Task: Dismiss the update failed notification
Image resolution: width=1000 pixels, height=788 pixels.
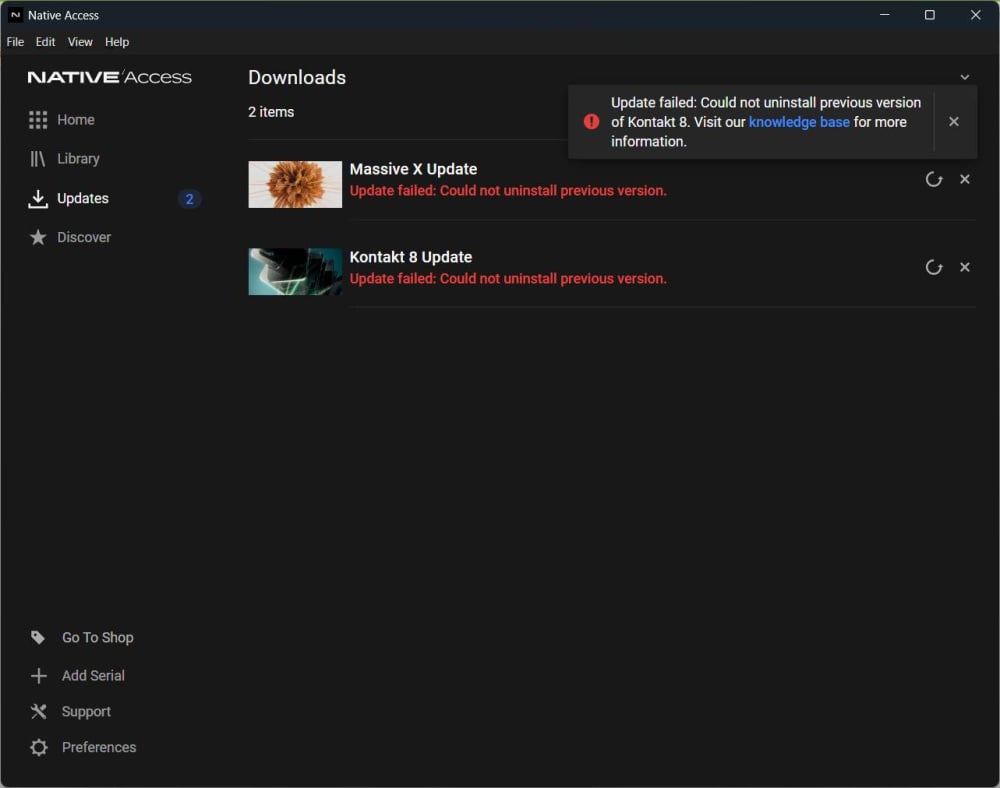Action: [x=953, y=121]
